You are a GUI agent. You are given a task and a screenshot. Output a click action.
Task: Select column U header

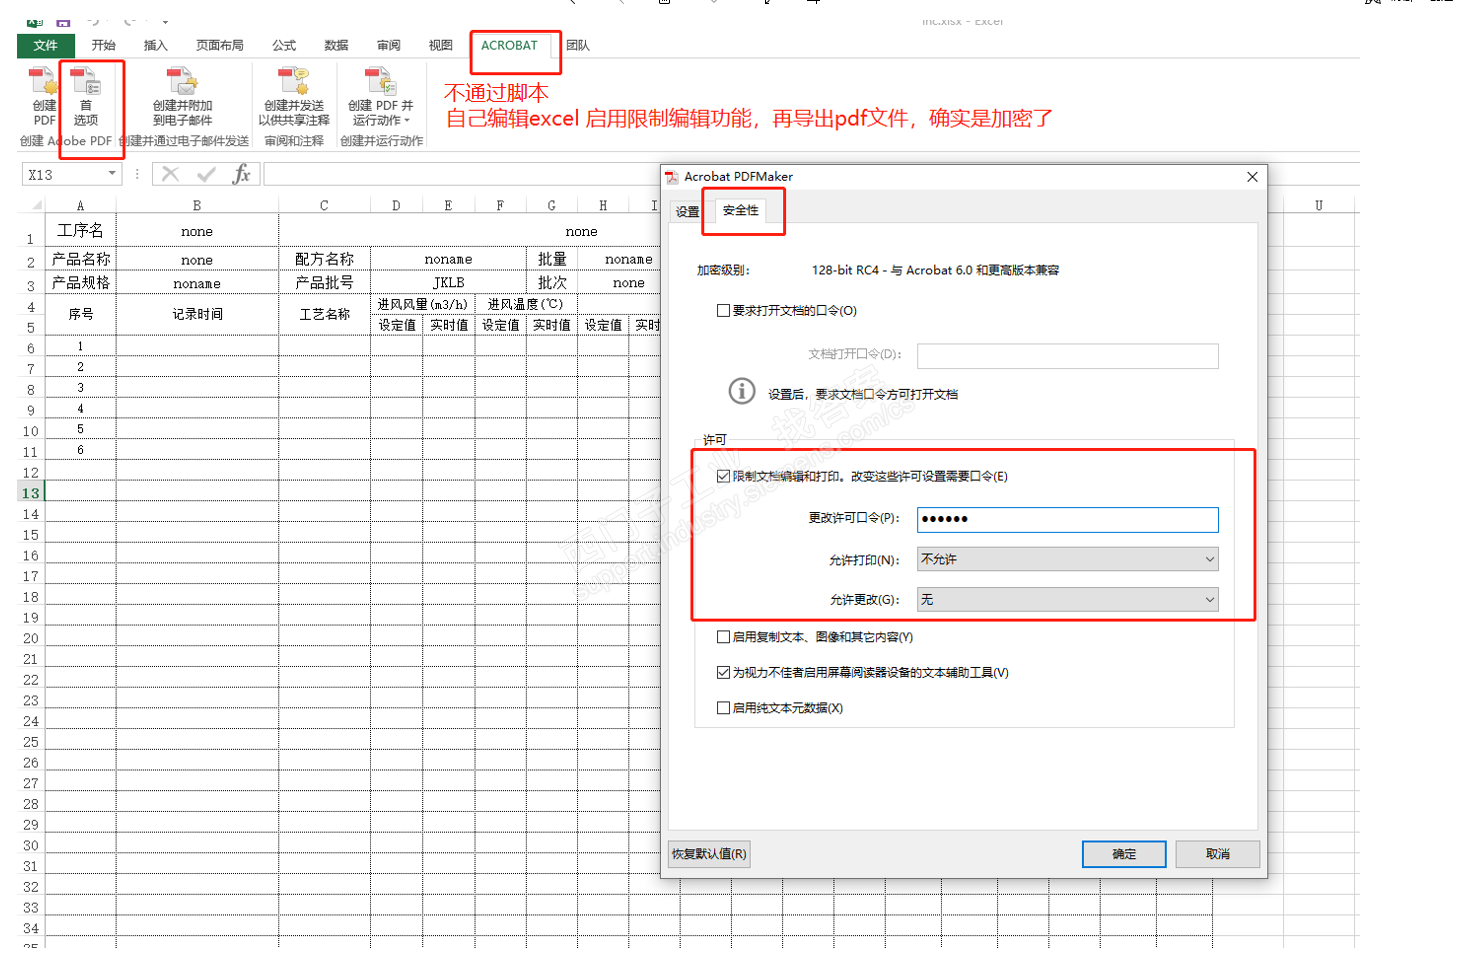[1319, 205]
